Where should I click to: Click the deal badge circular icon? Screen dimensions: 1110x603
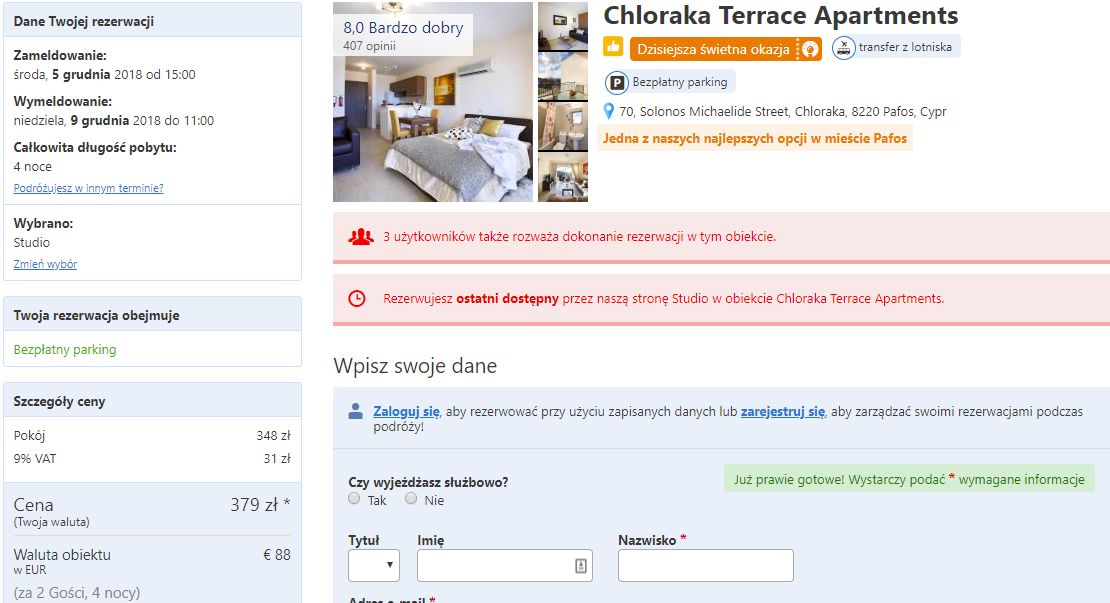coord(810,49)
